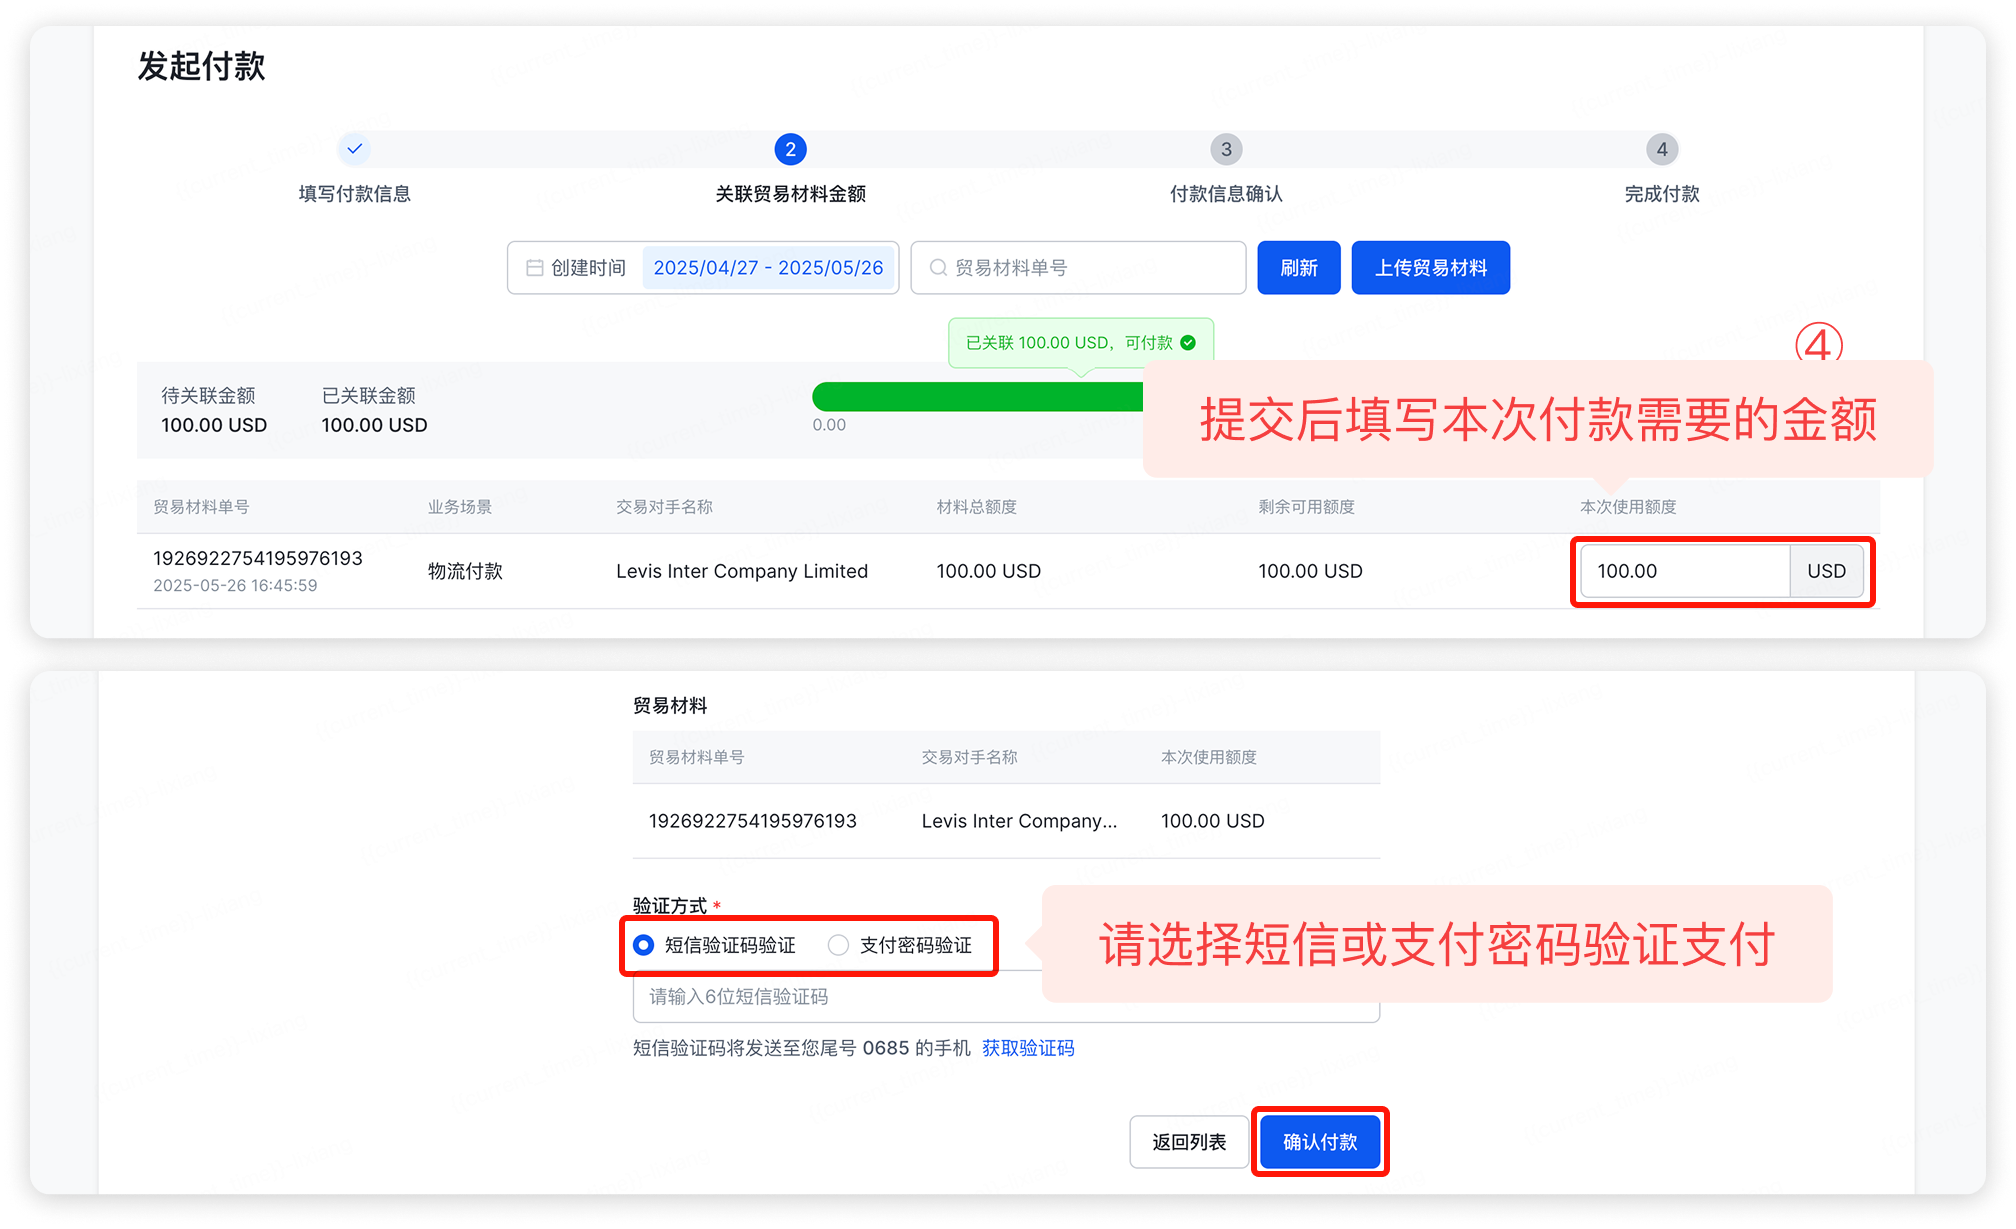Select 支付密码验证 radio option
This screenshot has height=1229, width=2016.
pyautogui.click(x=838, y=945)
